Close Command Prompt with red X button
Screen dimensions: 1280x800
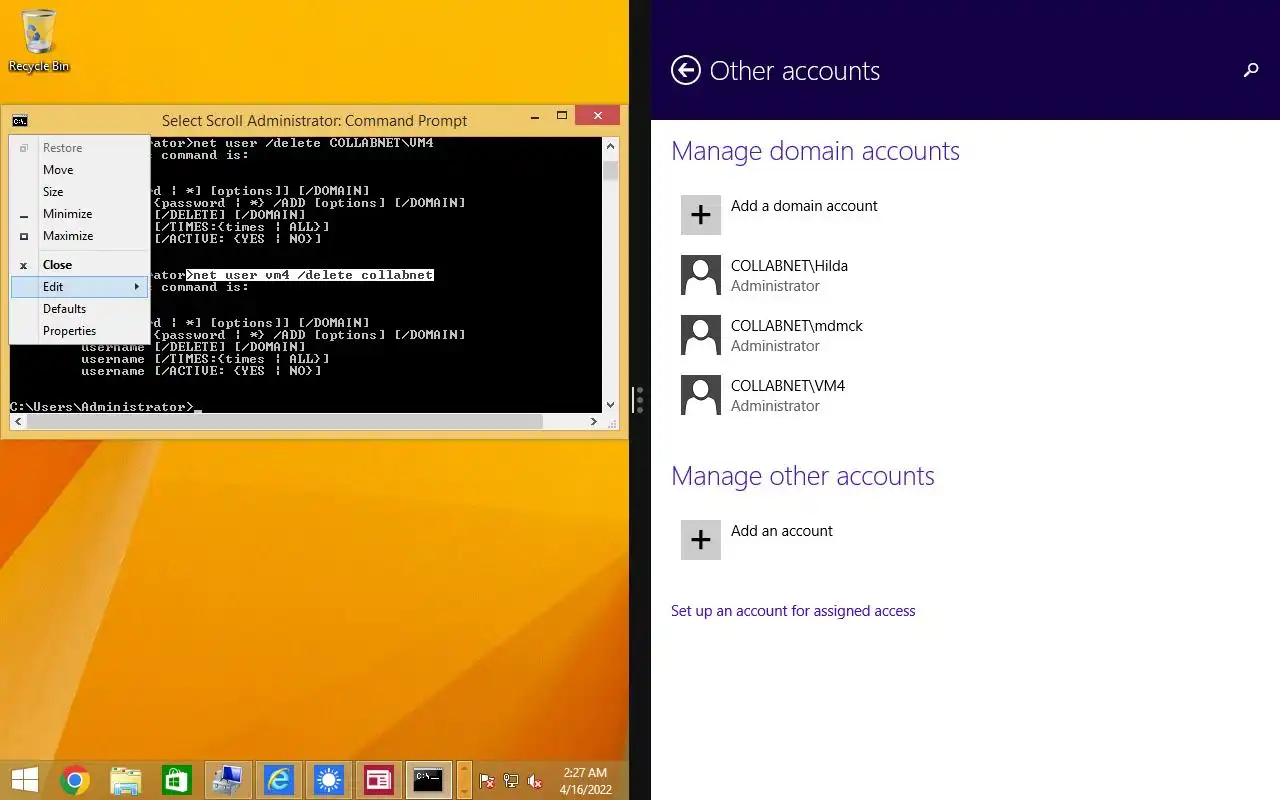coord(597,116)
